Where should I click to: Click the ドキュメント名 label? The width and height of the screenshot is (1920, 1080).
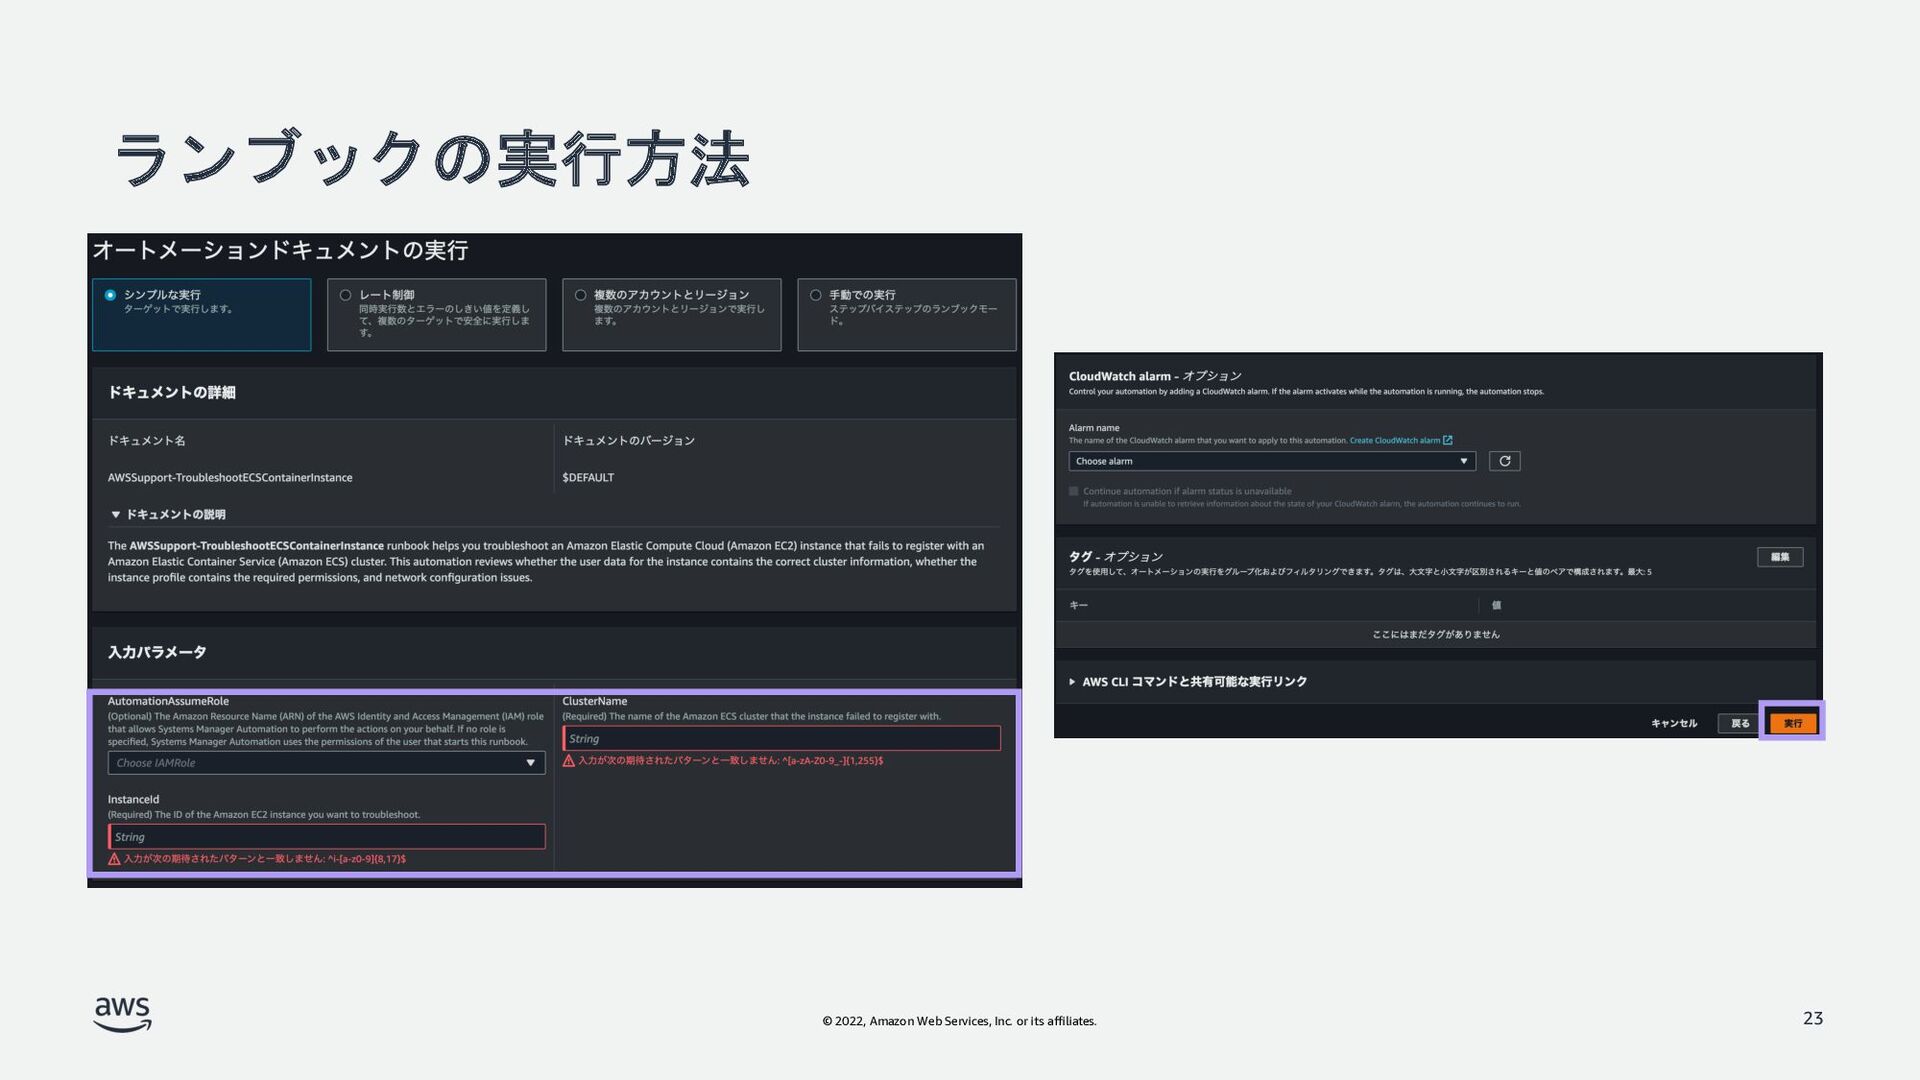[146, 441]
